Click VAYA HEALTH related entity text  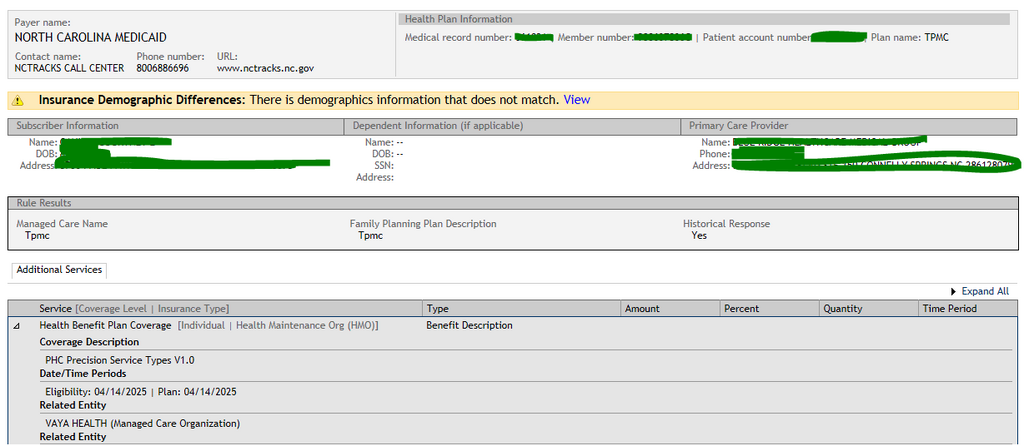142,423
